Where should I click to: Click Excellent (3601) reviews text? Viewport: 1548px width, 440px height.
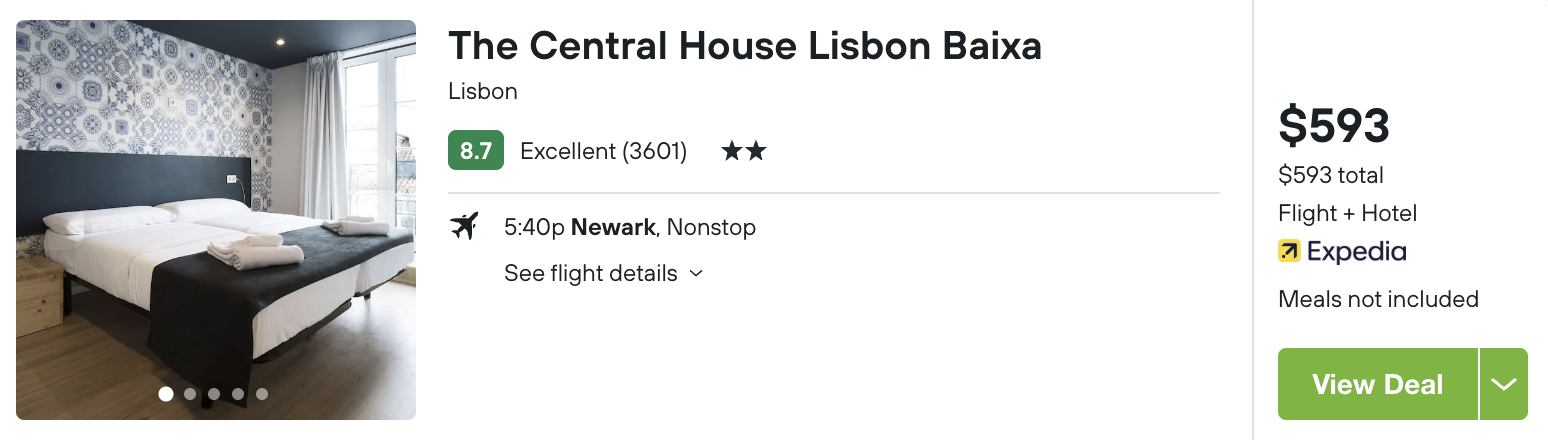point(604,151)
